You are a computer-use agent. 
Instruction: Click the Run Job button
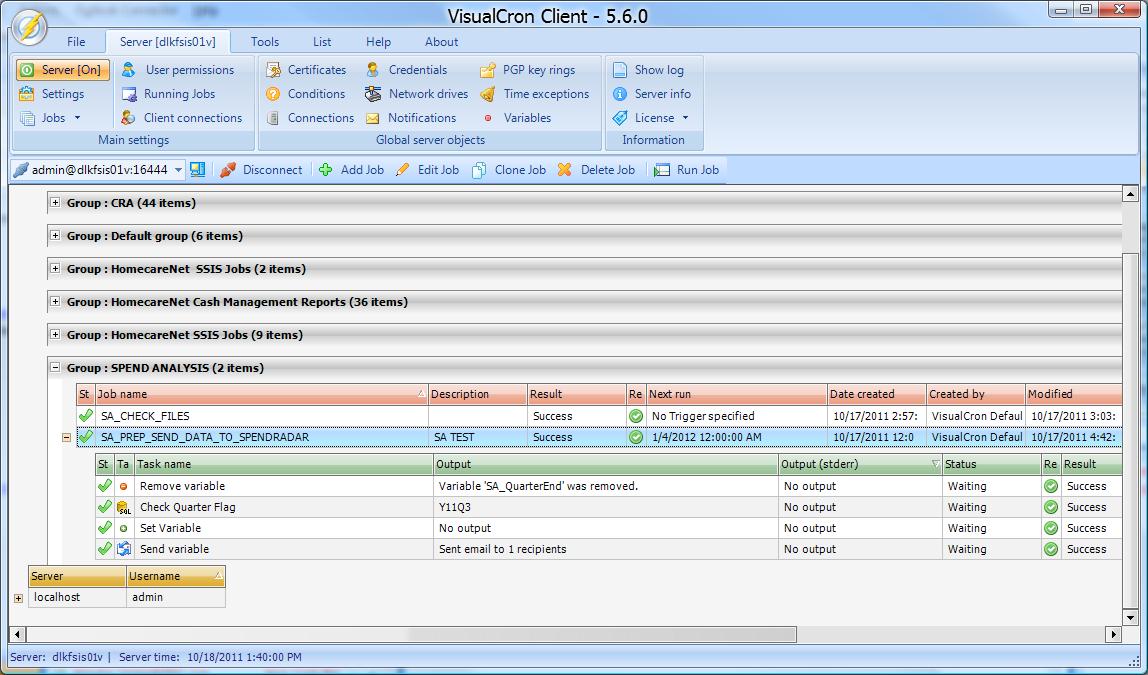tap(687, 170)
